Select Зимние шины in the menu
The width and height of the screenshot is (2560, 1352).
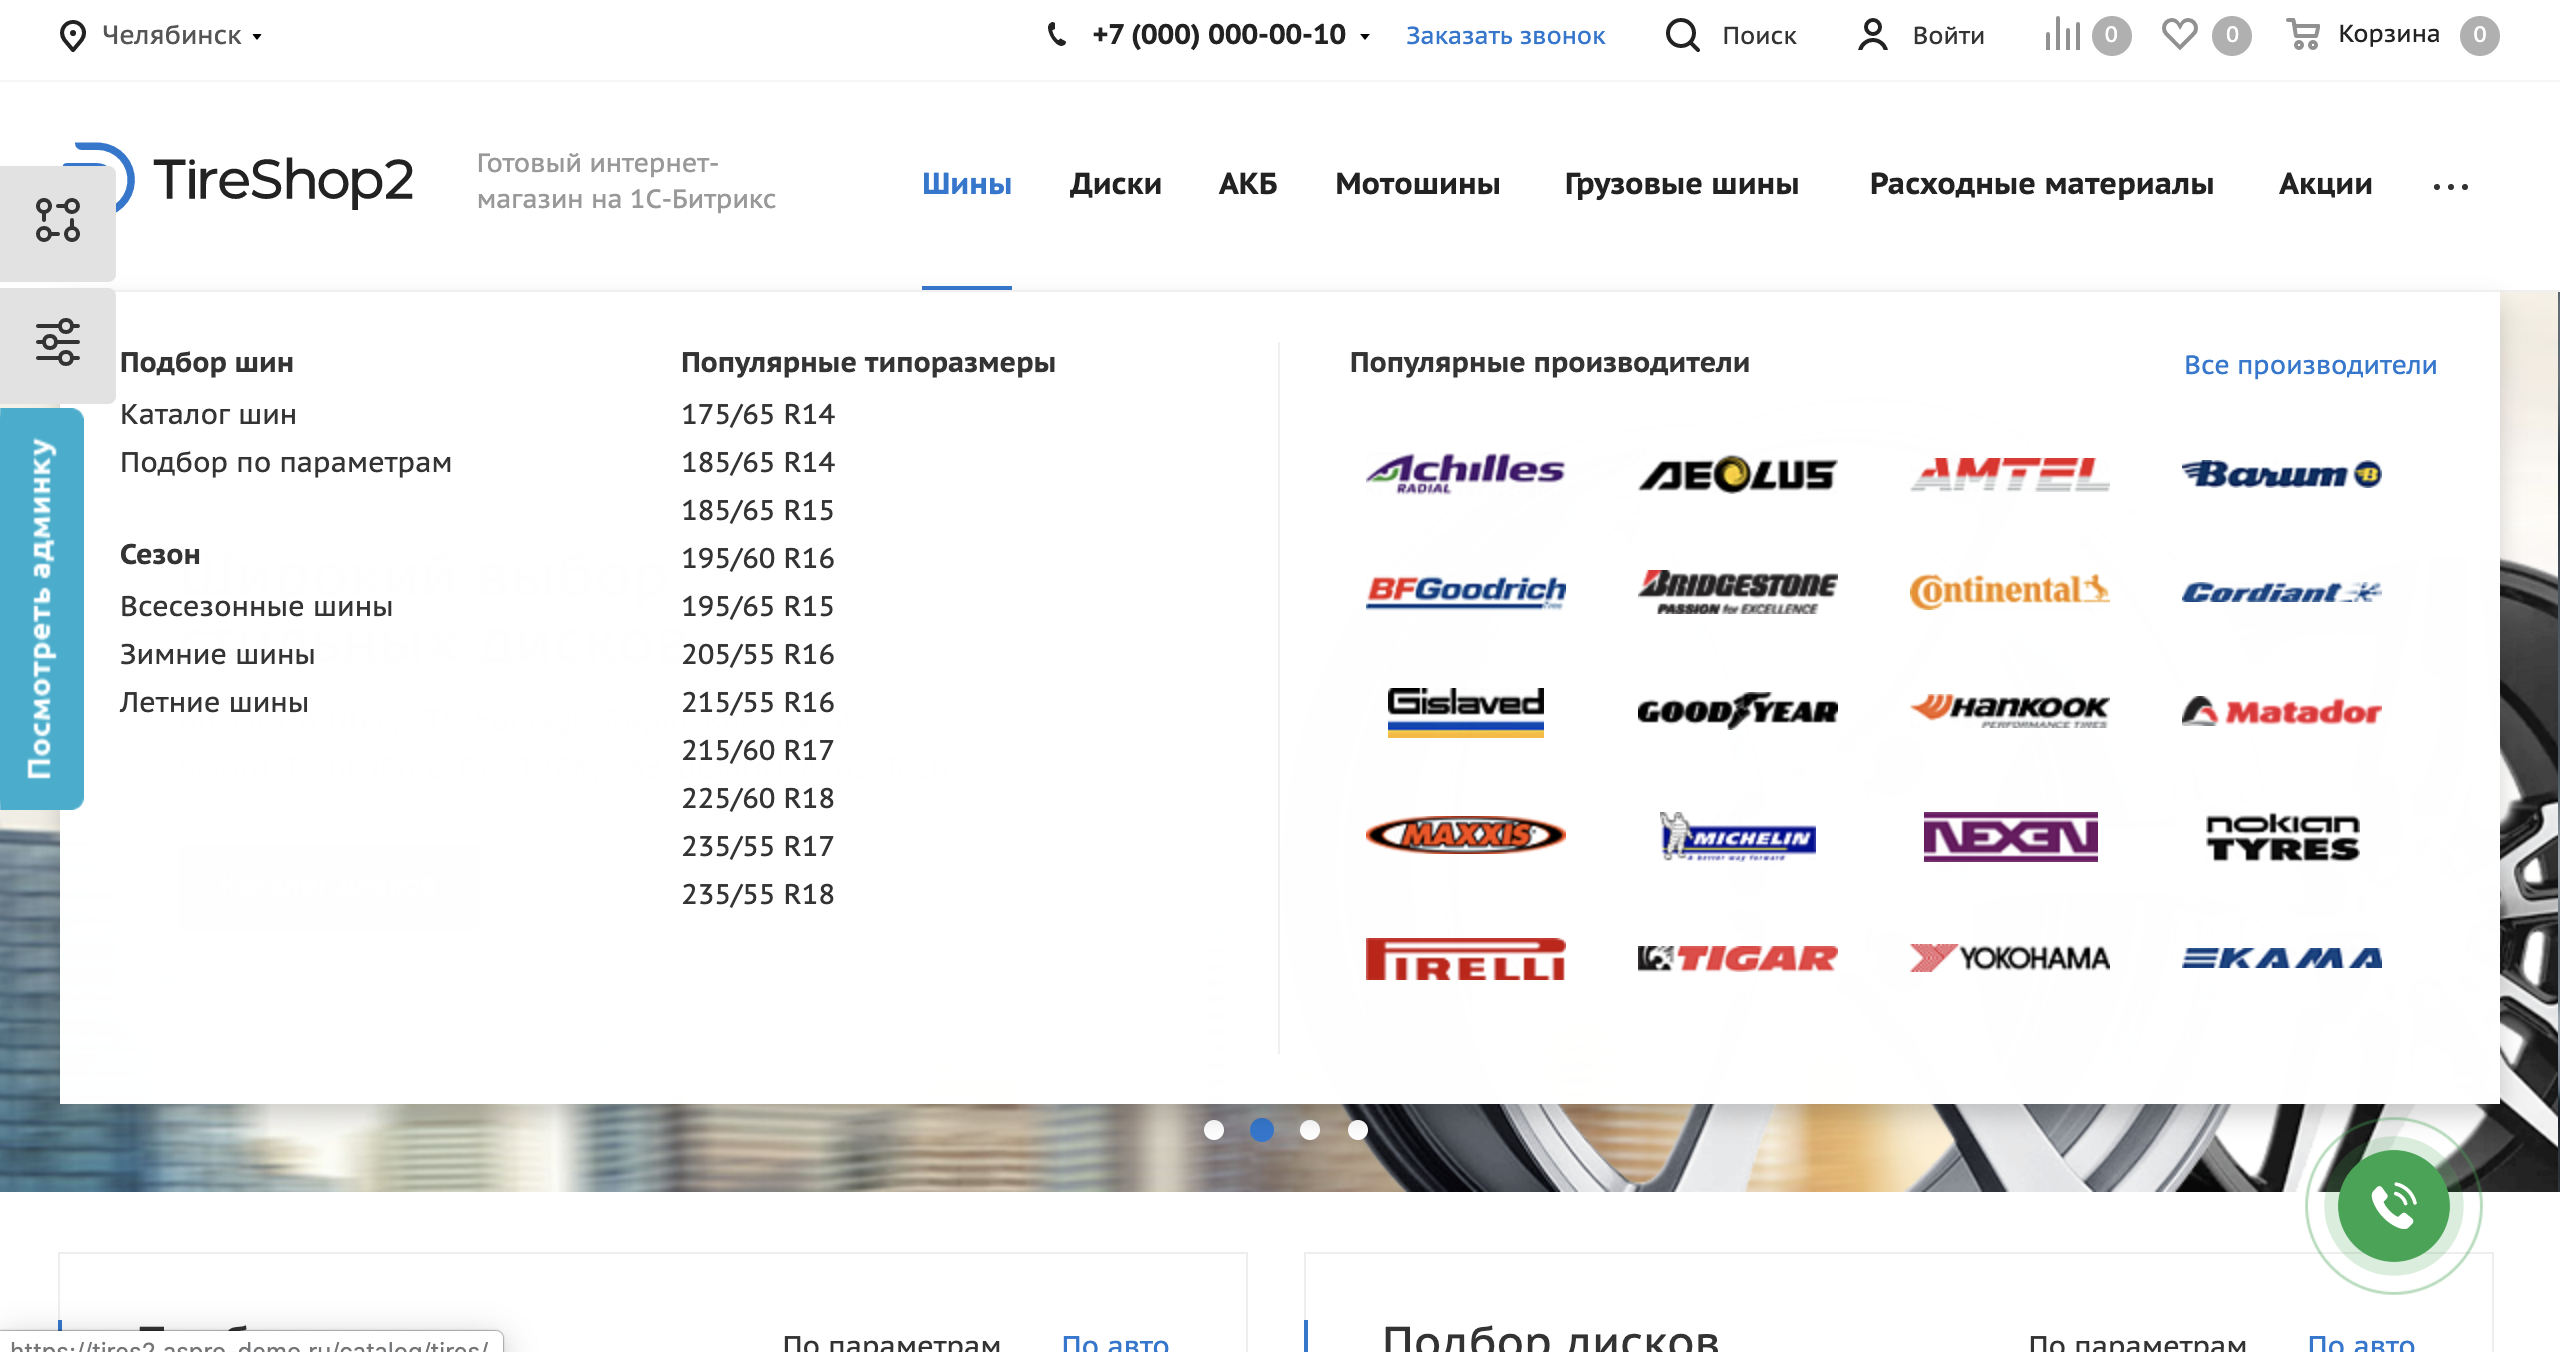click(217, 655)
